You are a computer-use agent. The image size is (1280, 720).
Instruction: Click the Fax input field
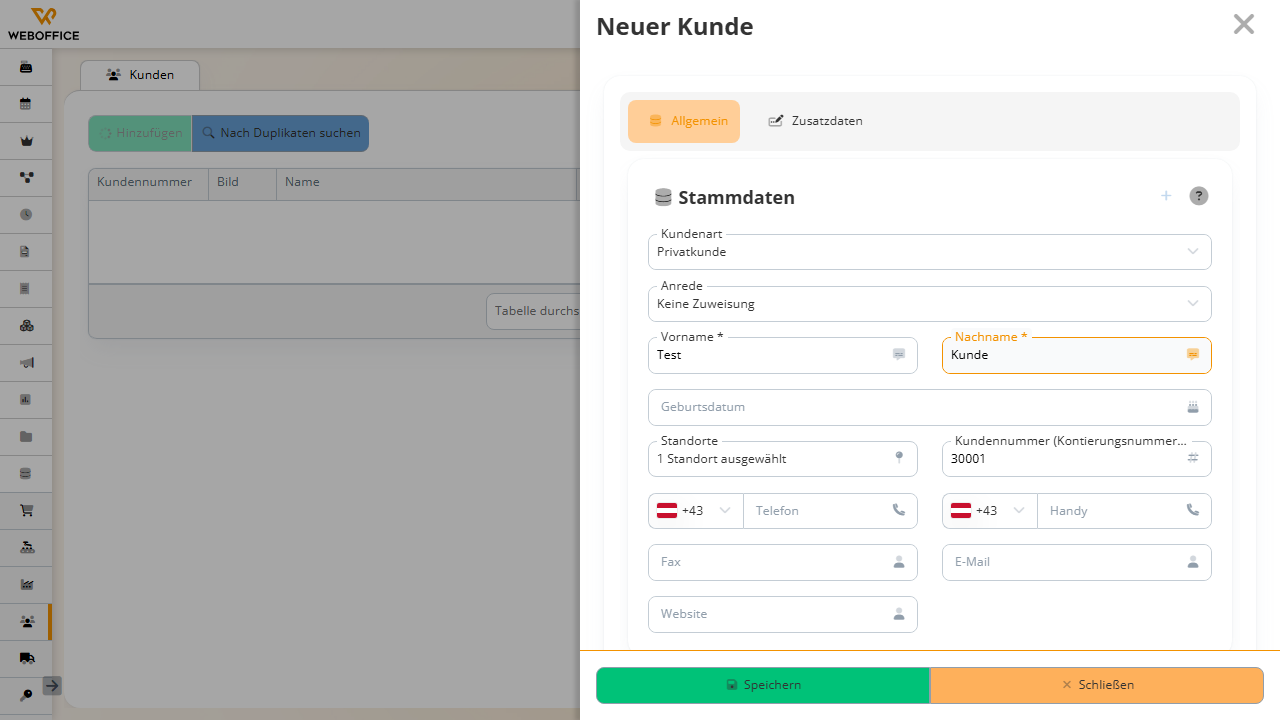point(783,562)
